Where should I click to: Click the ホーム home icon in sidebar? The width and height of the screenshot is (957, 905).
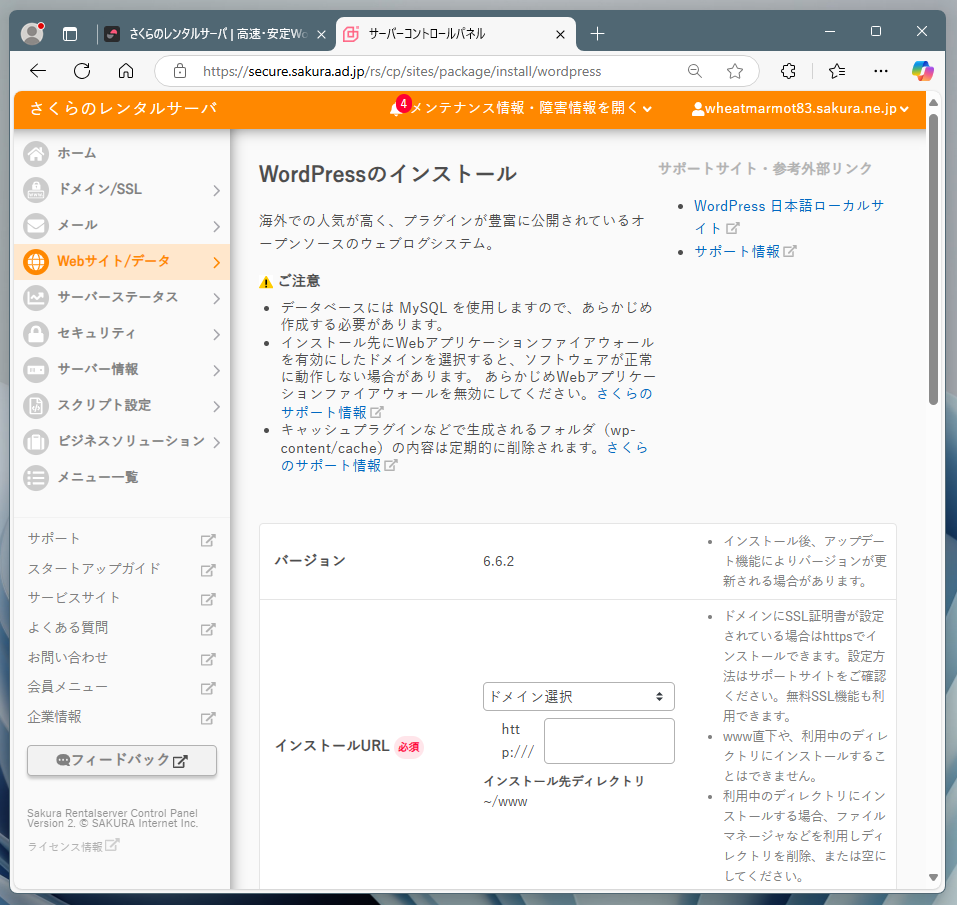tap(36, 154)
